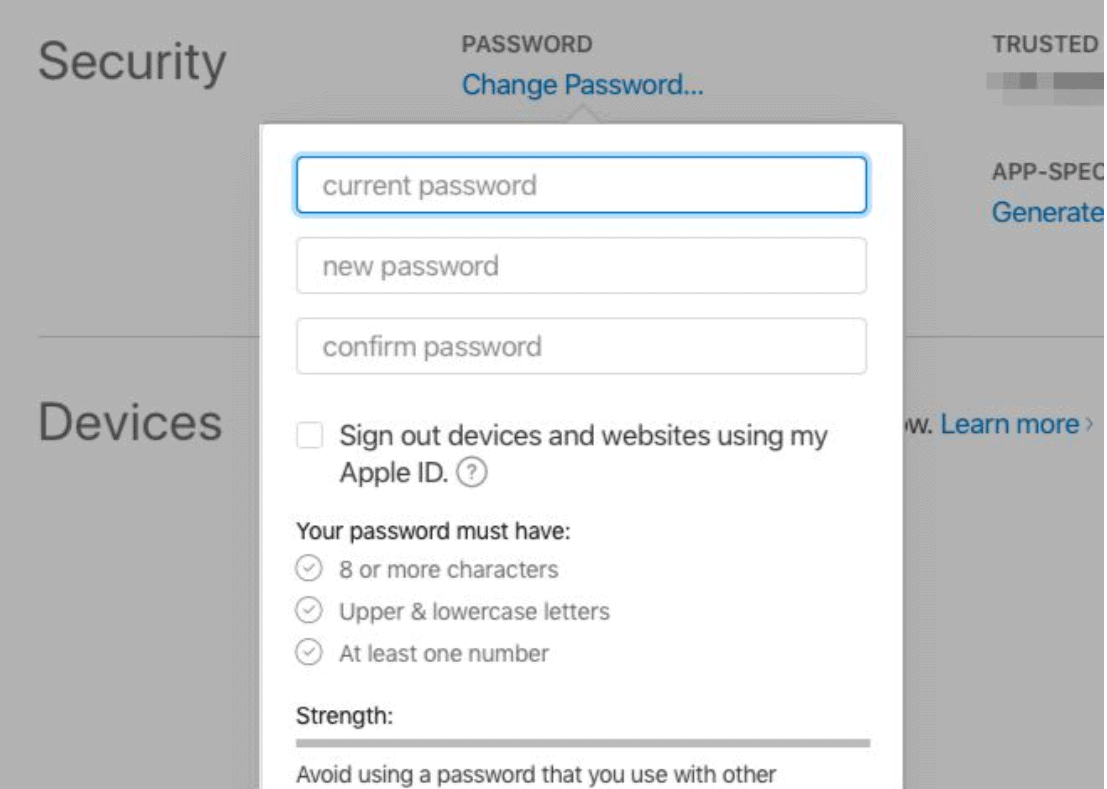Image resolution: width=1107 pixels, height=789 pixels.
Task: Open the Change Password... link
Action: pos(582,85)
